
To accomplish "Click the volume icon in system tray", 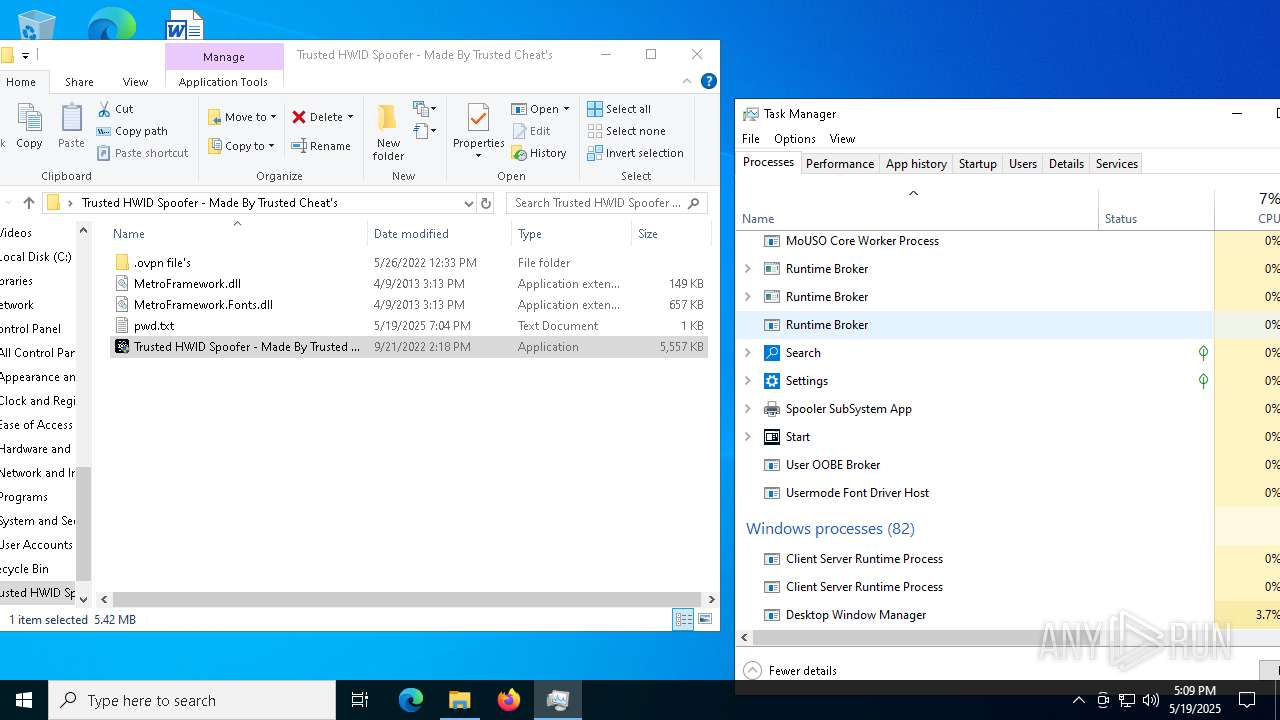I will (x=1151, y=700).
